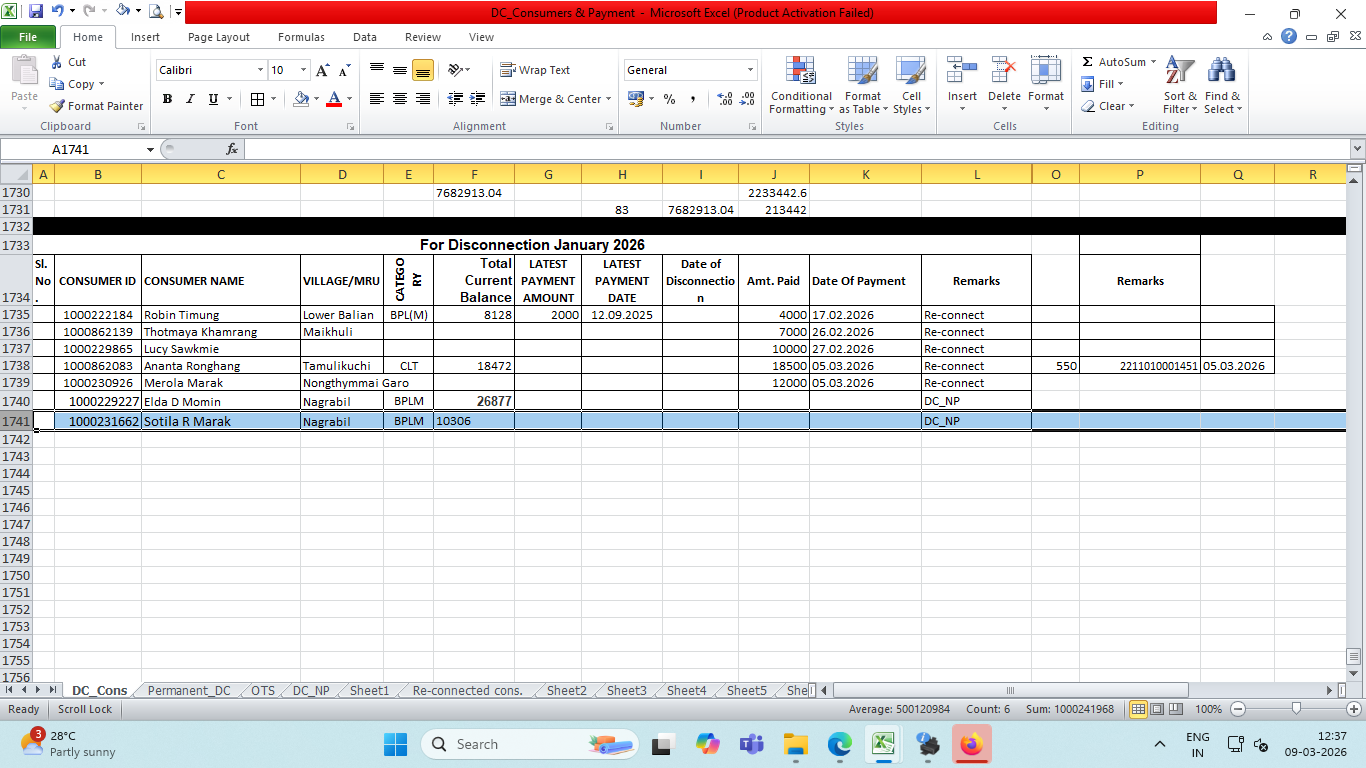Open the Permanent_DC sheet tab

pyautogui.click(x=189, y=691)
